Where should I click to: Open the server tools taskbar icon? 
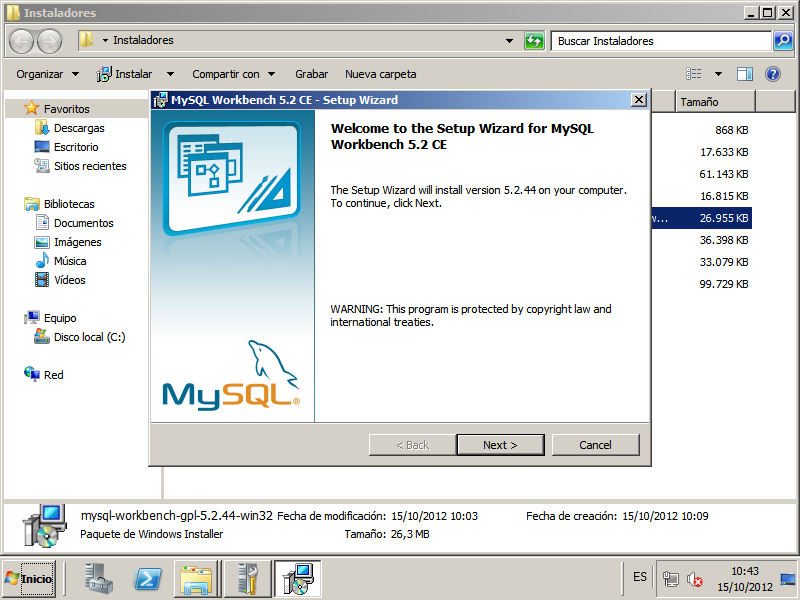pos(247,579)
